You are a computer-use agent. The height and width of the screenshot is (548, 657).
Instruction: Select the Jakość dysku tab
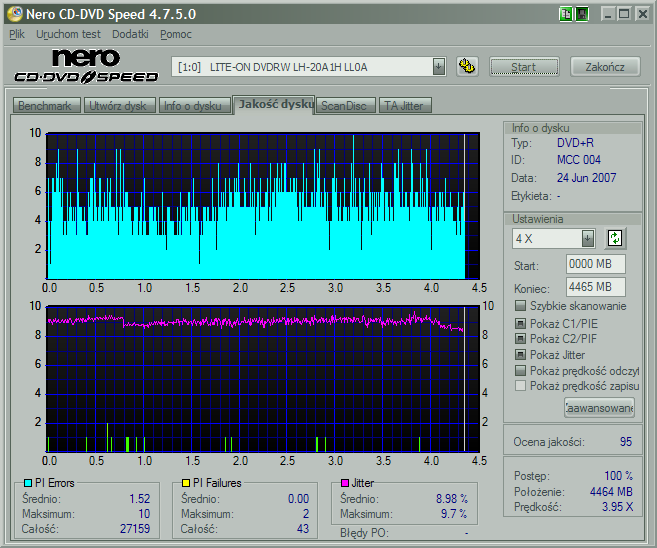pyautogui.click(x=274, y=104)
